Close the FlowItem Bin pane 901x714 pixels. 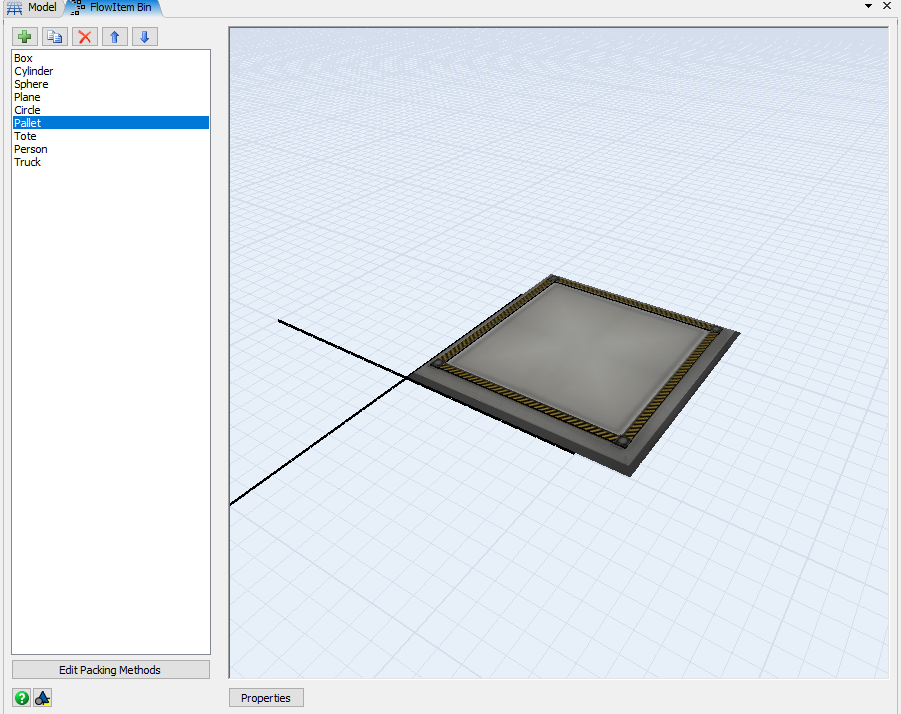887,6
